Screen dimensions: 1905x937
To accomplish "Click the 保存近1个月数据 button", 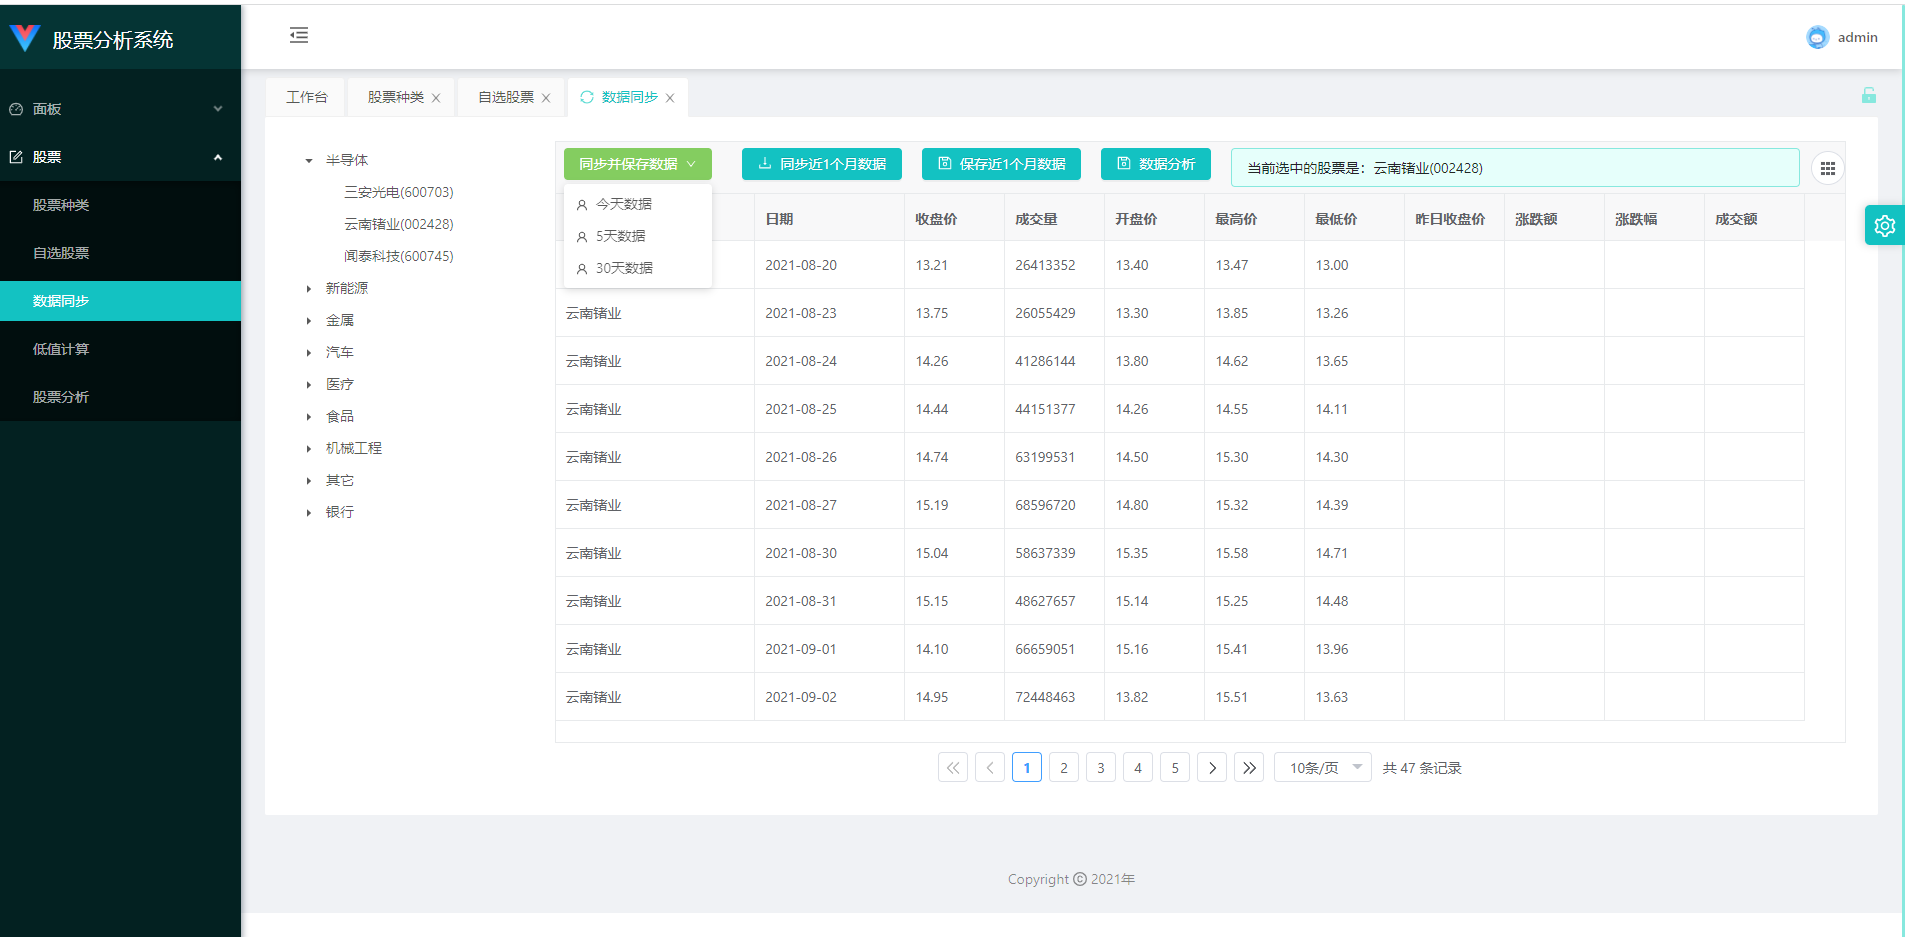I will (x=1001, y=164).
